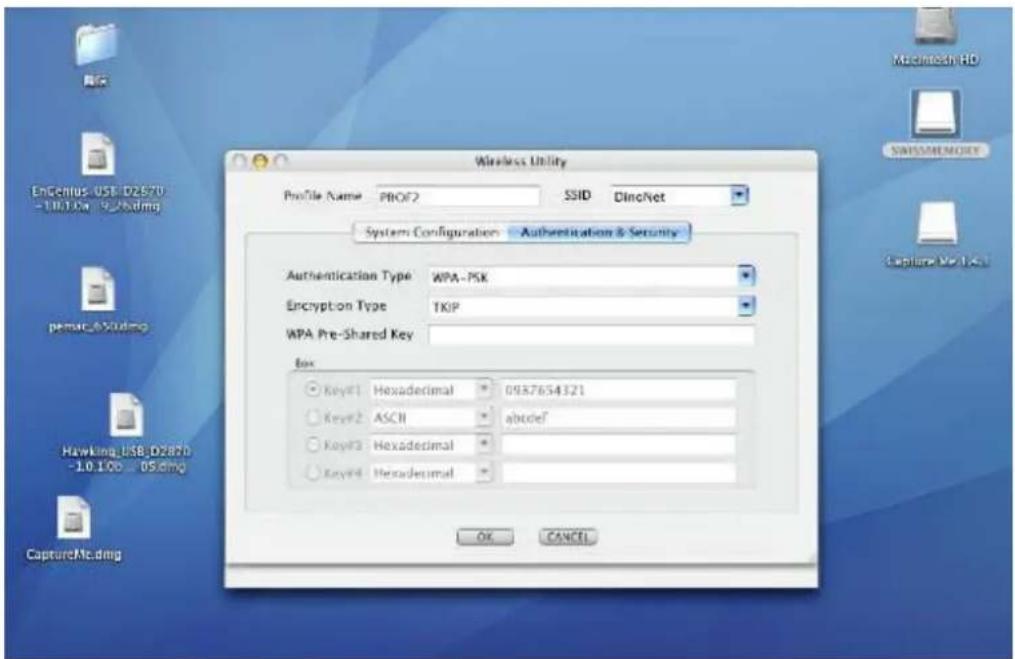Select Macintosh HD drive icon
Screen dimensions: 1015x659
tap(935, 27)
